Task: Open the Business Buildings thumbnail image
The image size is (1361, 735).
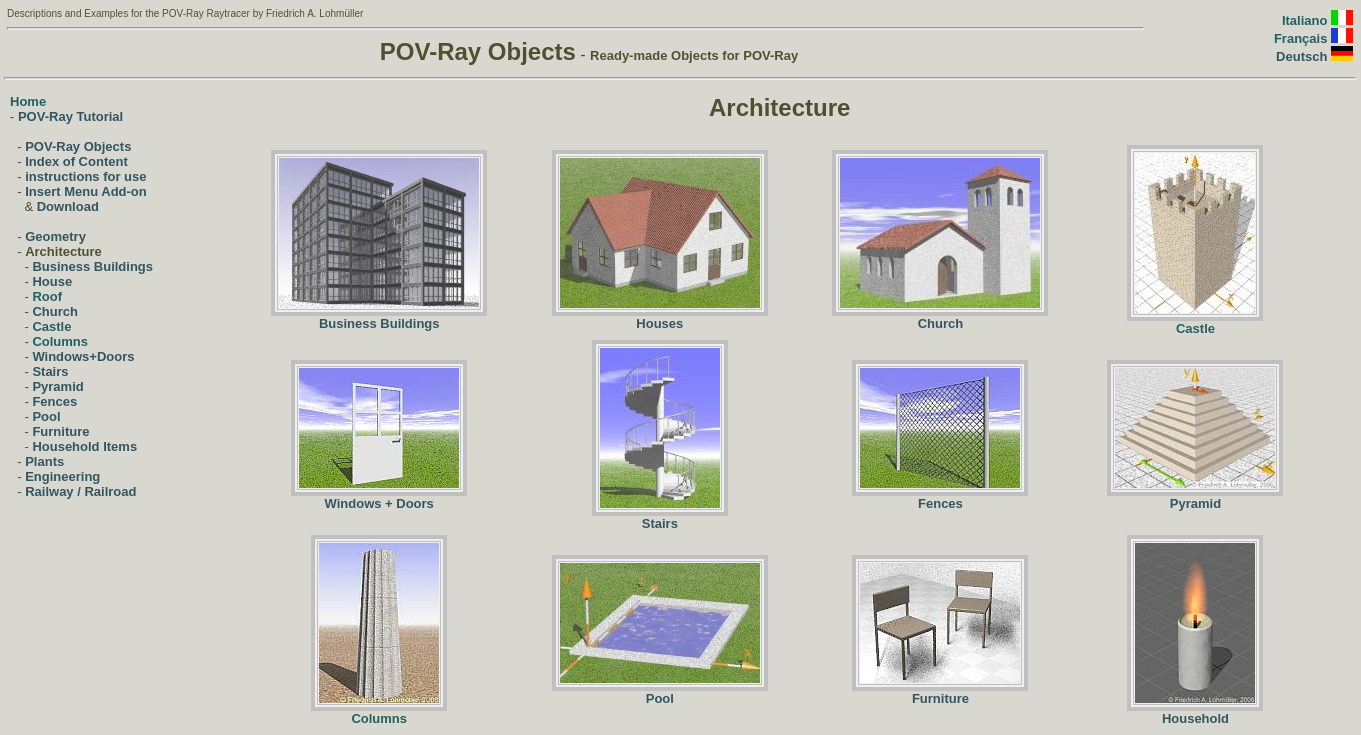Action: coord(379,233)
